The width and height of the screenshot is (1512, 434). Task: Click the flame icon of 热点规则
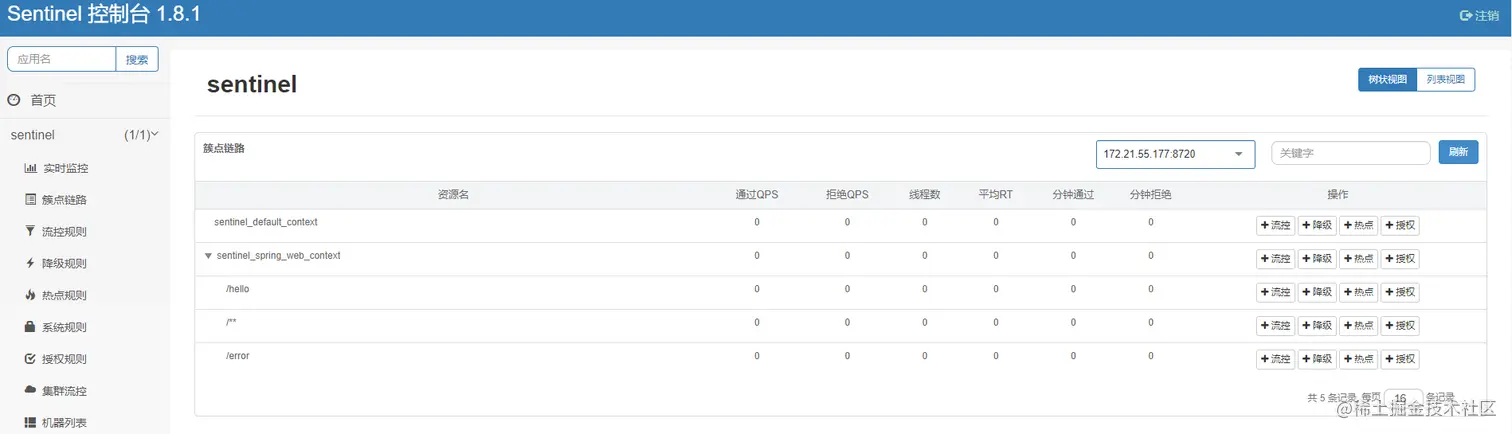pos(30,295)
